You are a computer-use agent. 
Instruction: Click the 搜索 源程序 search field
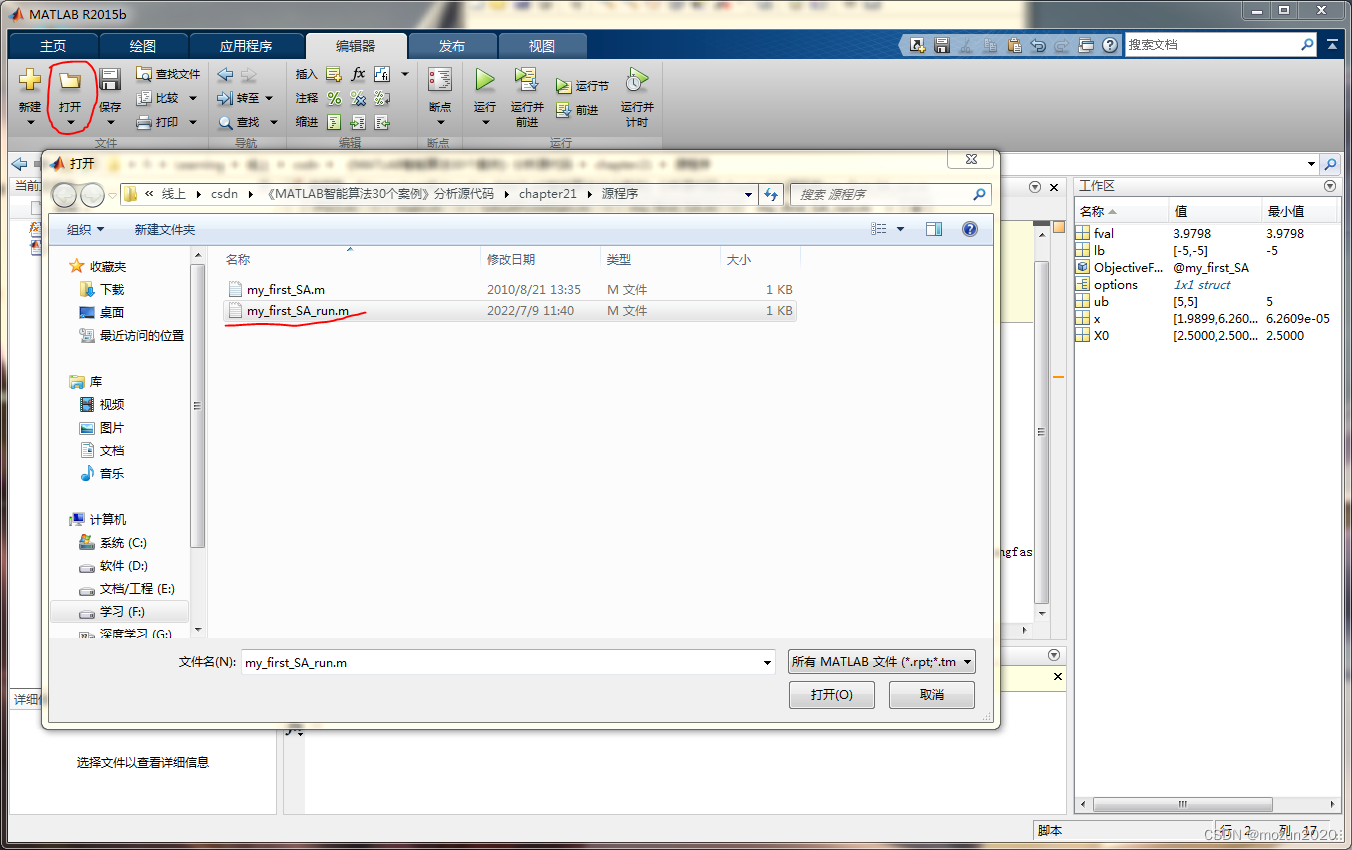pyautogui.click(x=890, y=194)
